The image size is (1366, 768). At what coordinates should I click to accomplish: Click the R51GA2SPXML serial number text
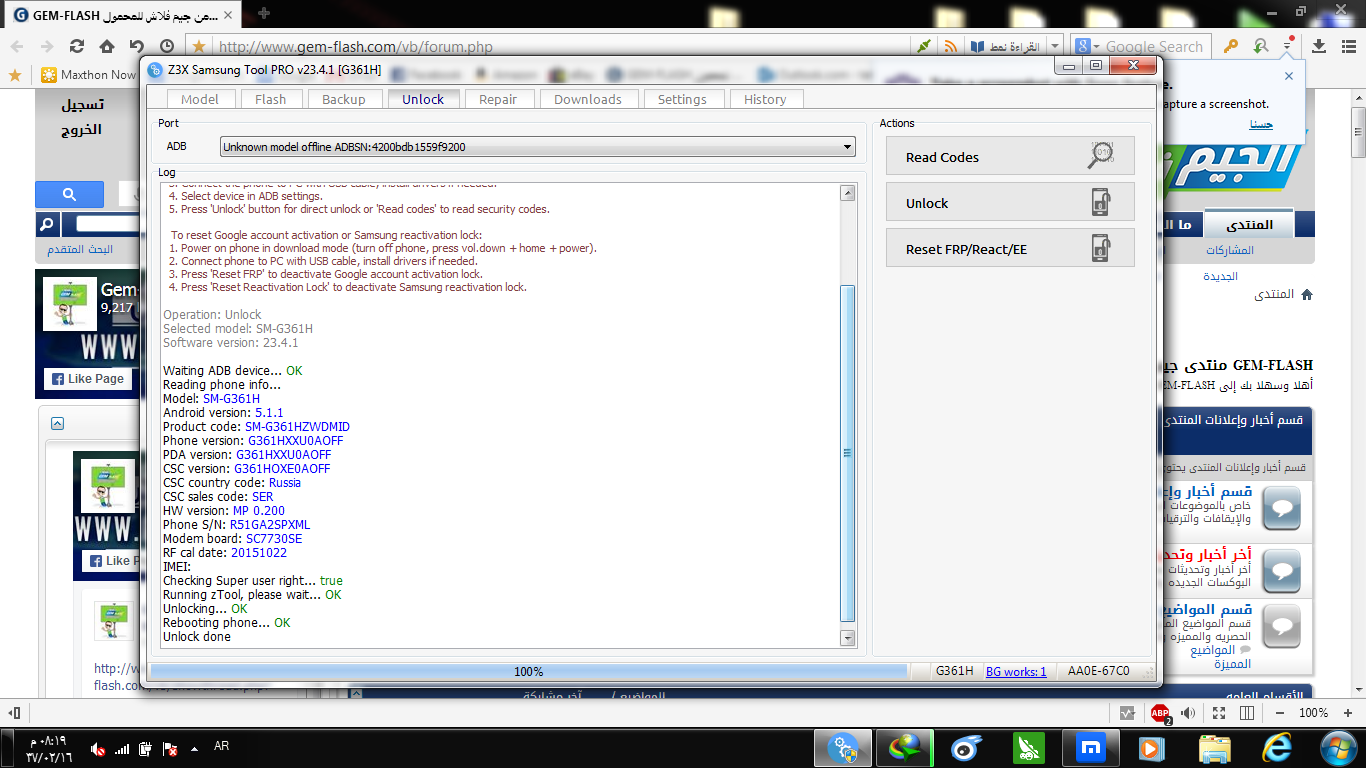coord(270,524)
